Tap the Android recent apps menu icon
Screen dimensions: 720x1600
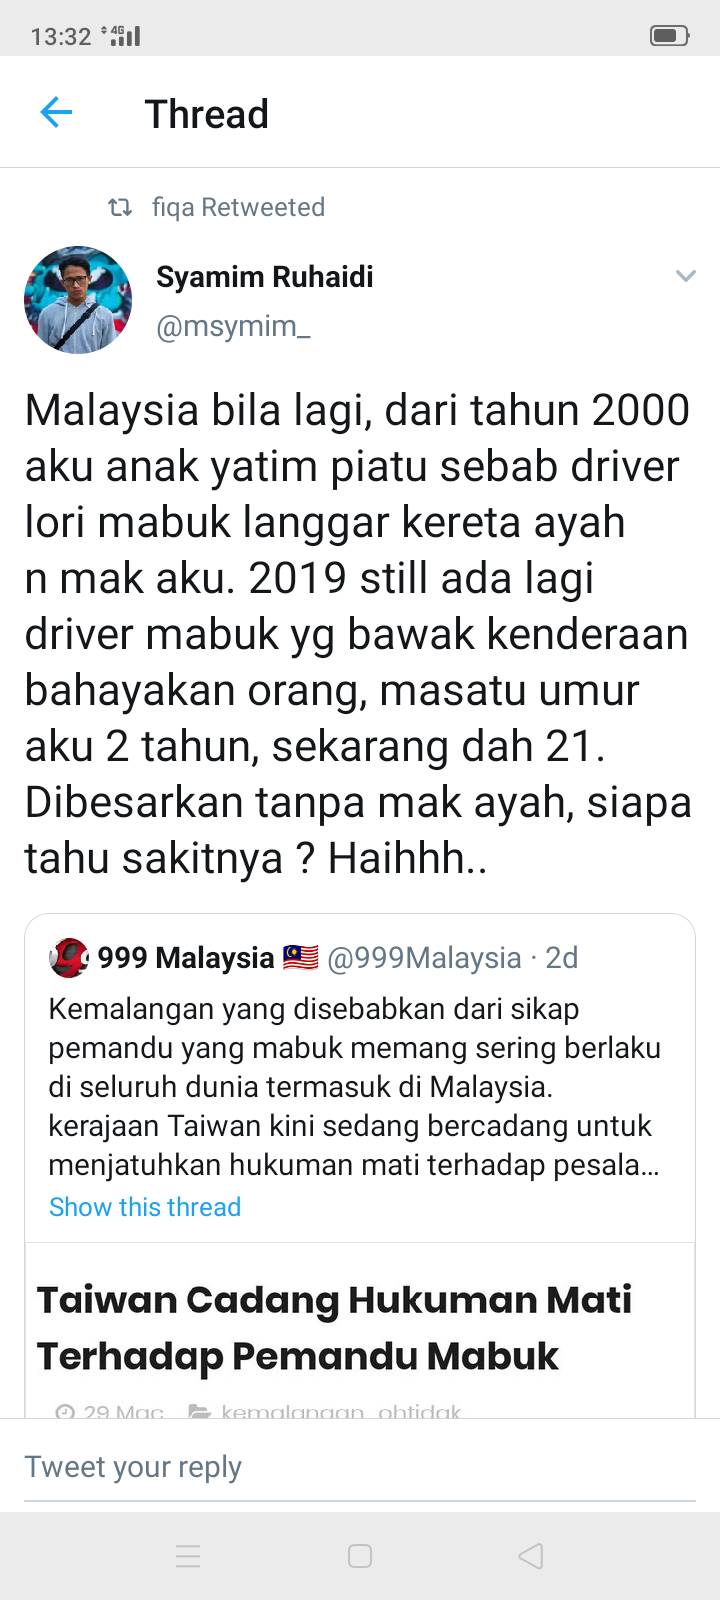(x=188, y=1556)
